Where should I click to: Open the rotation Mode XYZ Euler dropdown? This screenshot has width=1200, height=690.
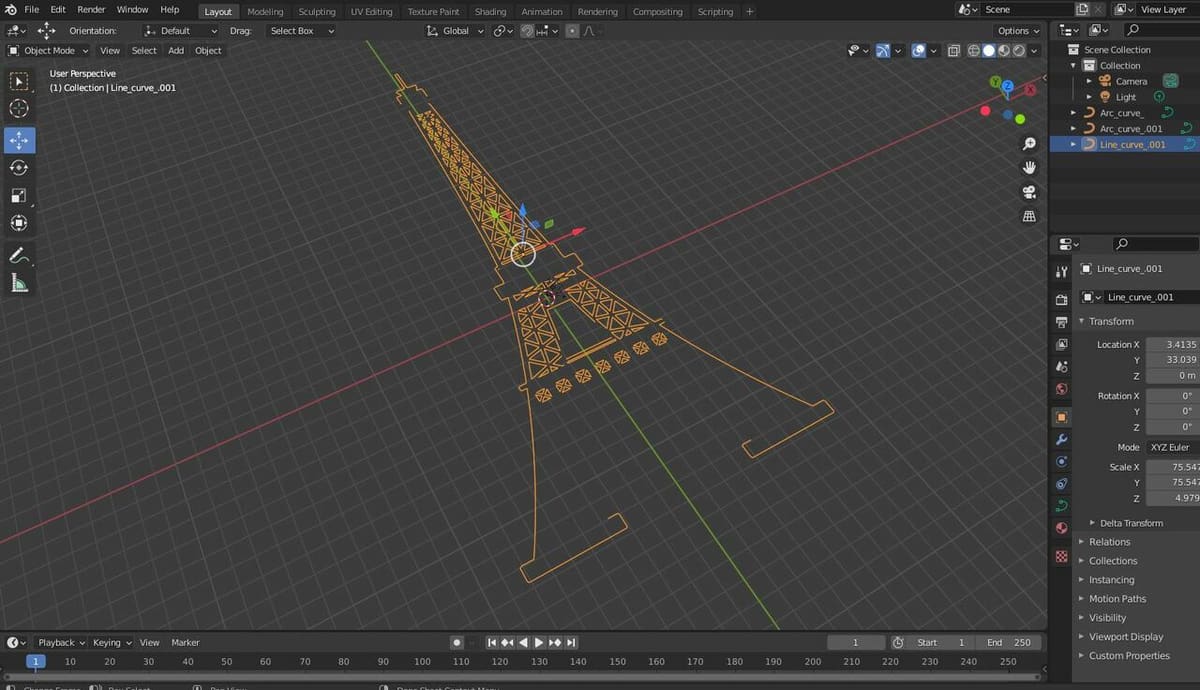tap(1172, 447)
